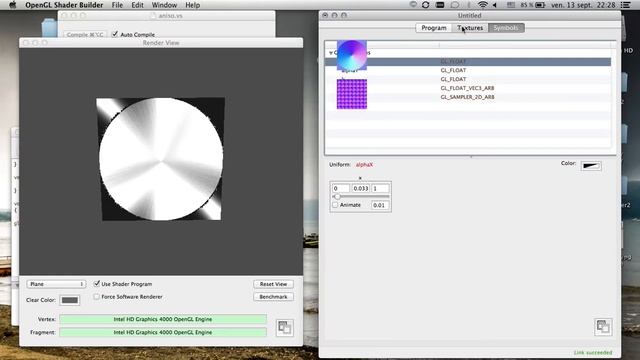Click the Link succeeded status text
The image size is (640, 360).
[x=593, y=352]
